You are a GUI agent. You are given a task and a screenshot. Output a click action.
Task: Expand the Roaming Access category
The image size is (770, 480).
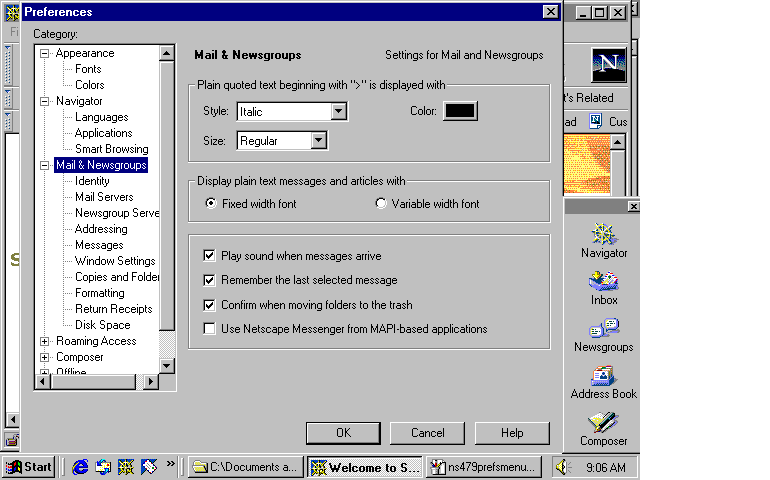tap(44, 341)
